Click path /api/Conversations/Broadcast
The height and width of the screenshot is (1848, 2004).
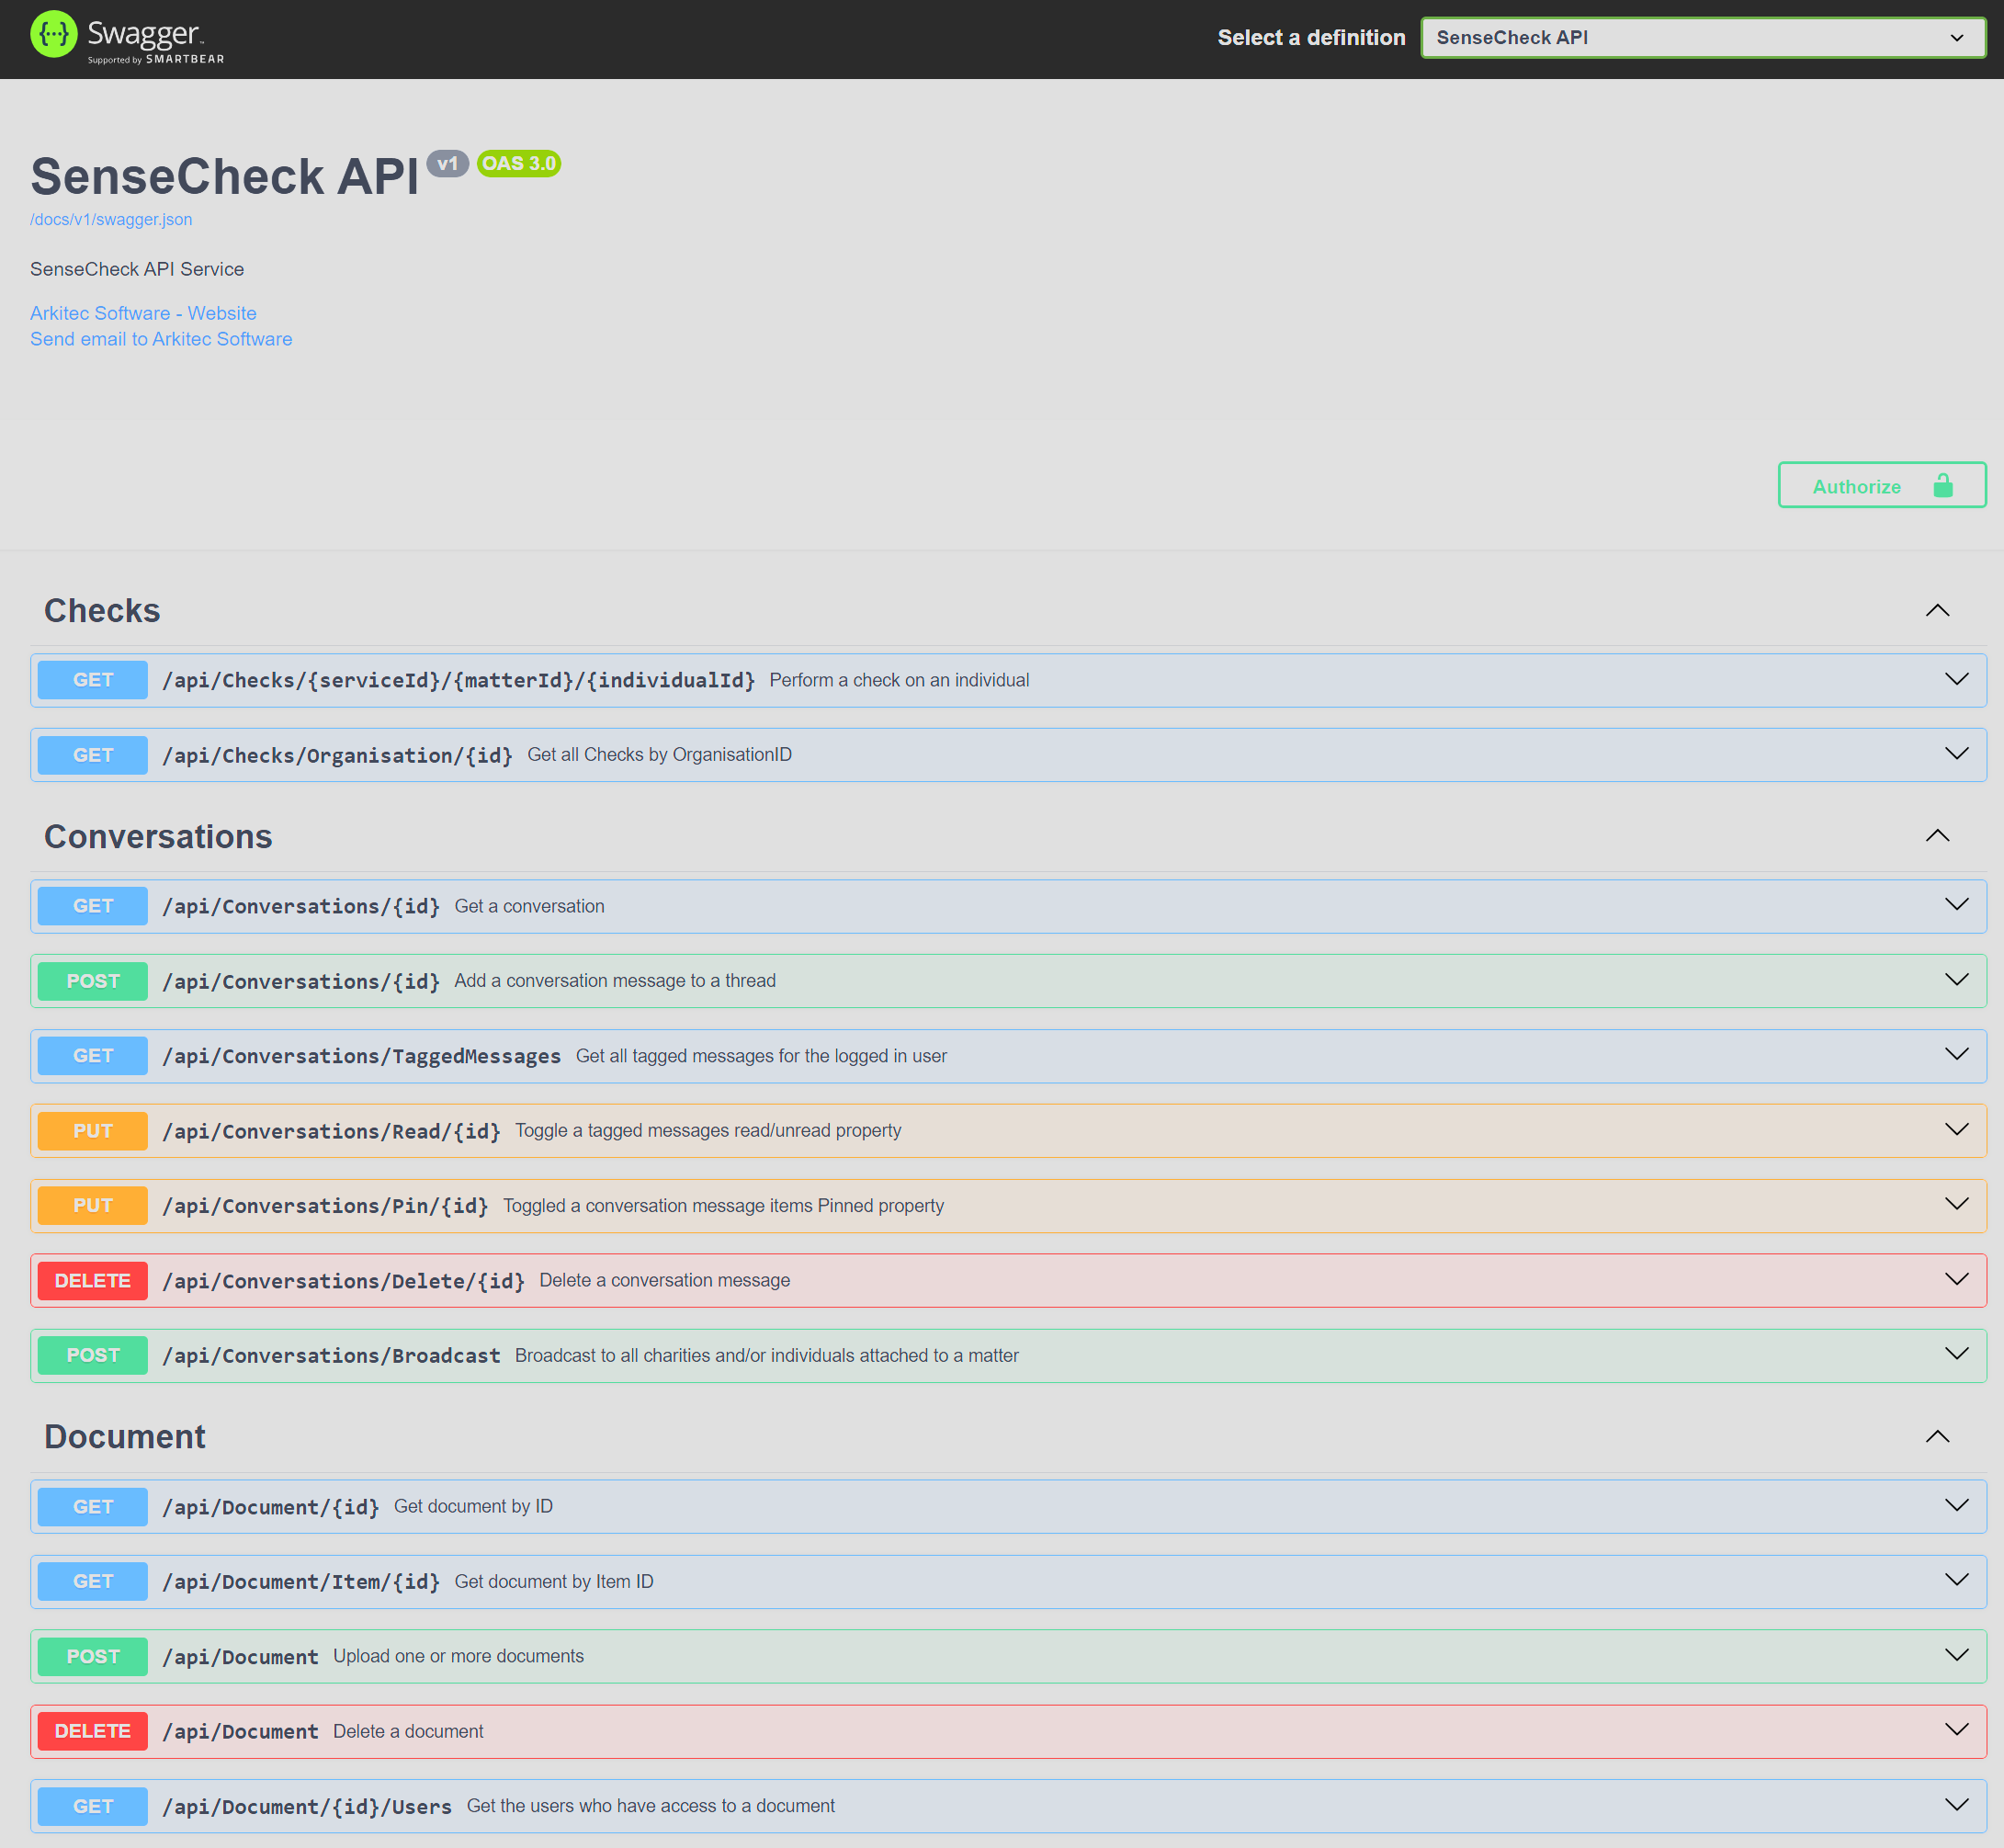click(332, 1356)
